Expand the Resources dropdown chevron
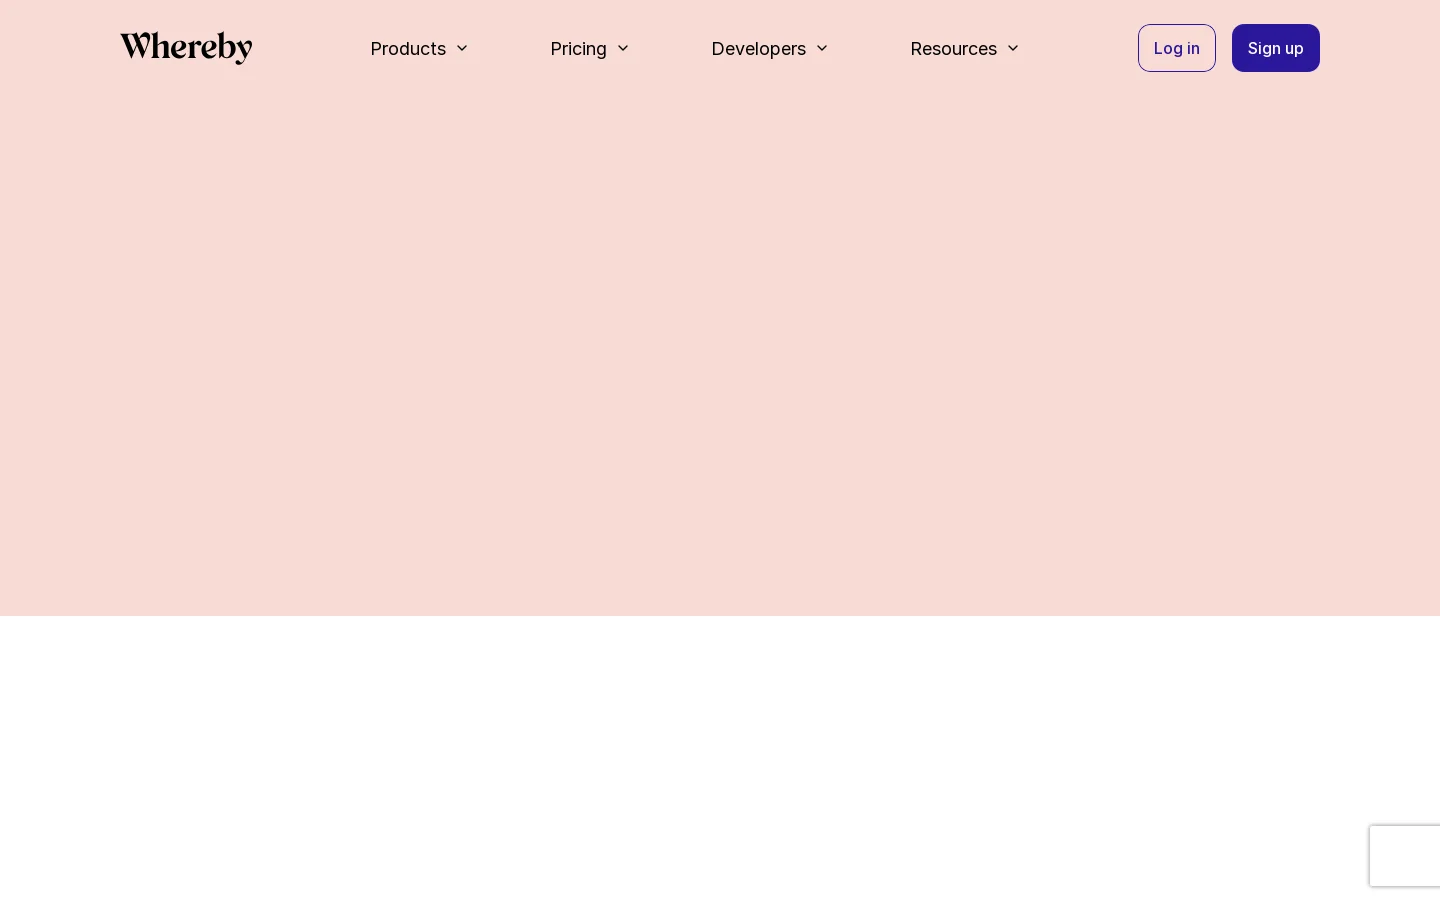Image resolution: width=1440 pixels, height=900 pixels. [1013, 48]
